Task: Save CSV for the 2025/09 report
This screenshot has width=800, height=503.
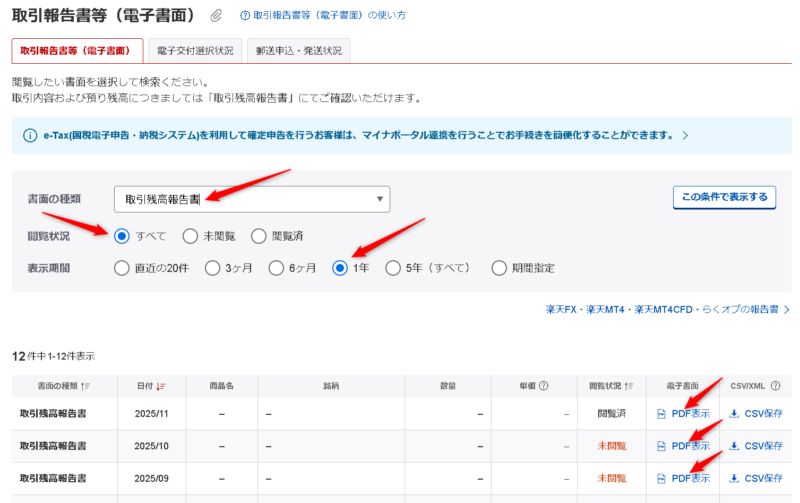Action: click(x=756, y=478)
